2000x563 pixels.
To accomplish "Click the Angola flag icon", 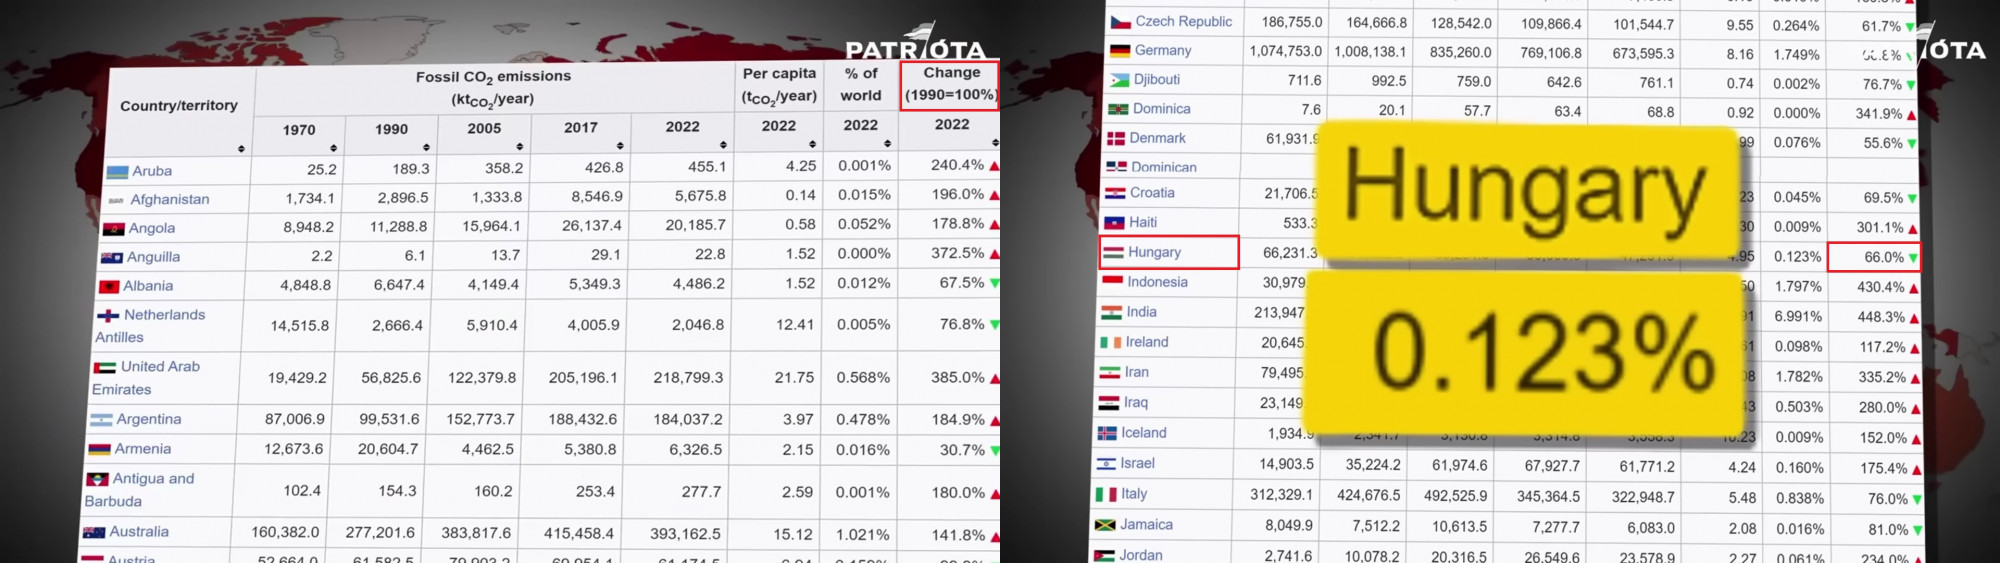I will pyautogui.click(x=114, y=229).
